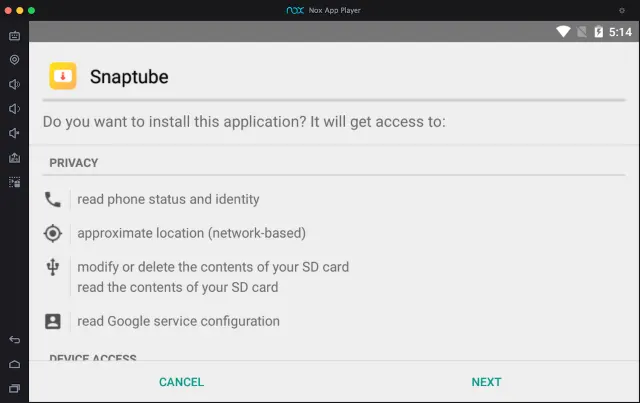
Task: Click the no-SIM status icon
Action: point(582,31)
